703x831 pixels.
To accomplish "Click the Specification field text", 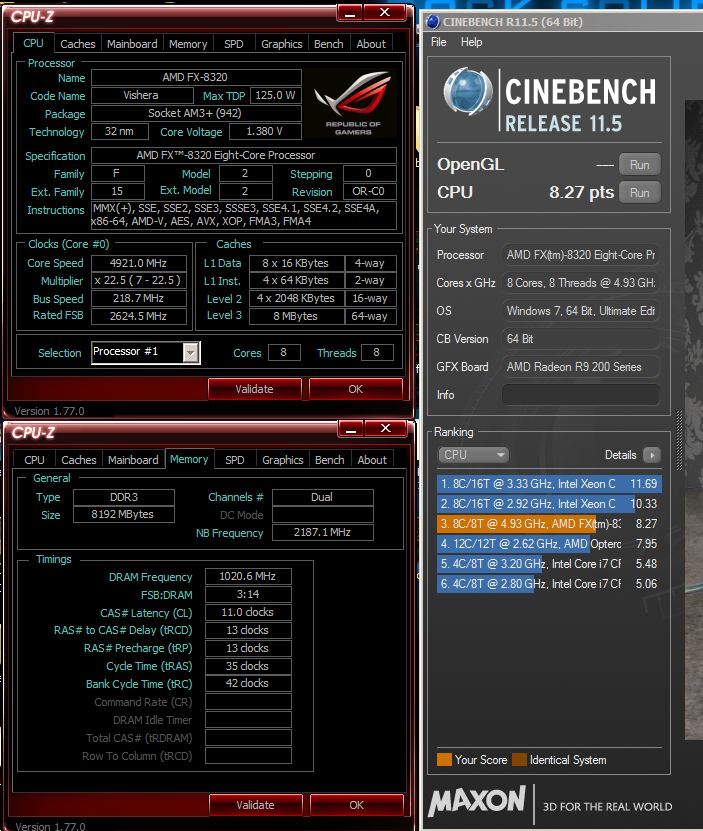I will [244, 155].
